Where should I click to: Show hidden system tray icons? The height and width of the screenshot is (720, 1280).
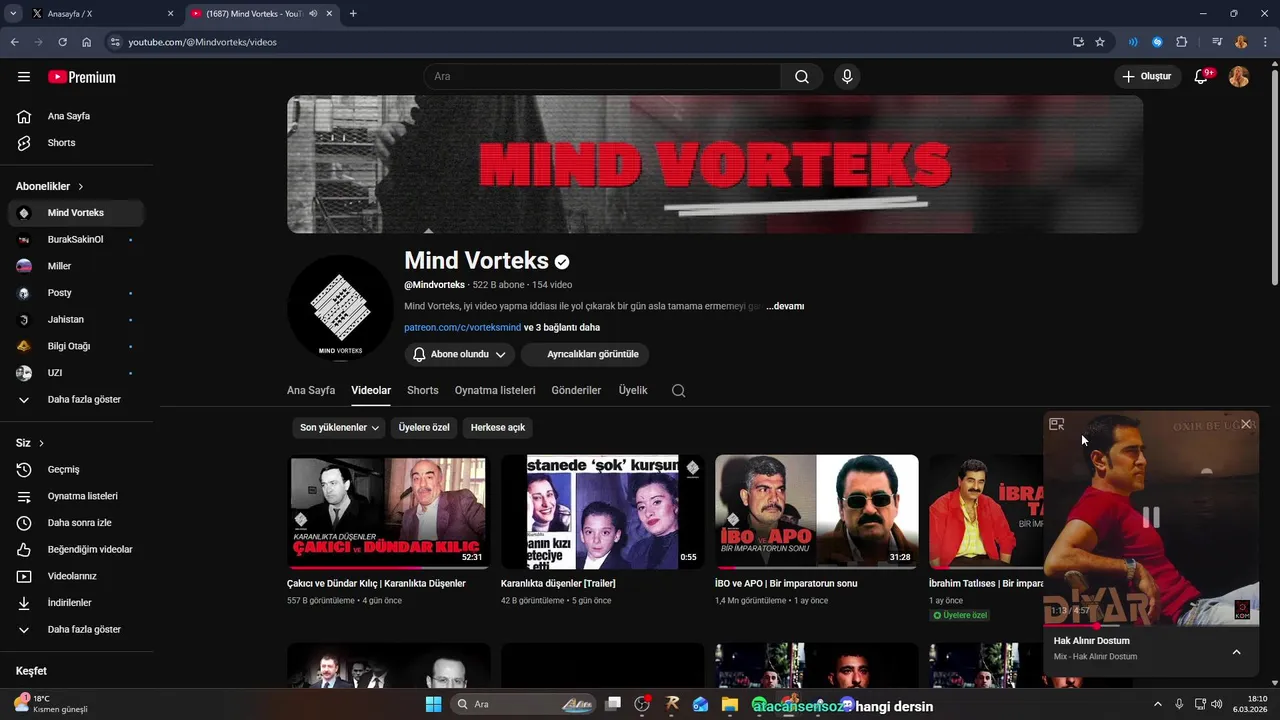coord(1158,704)
